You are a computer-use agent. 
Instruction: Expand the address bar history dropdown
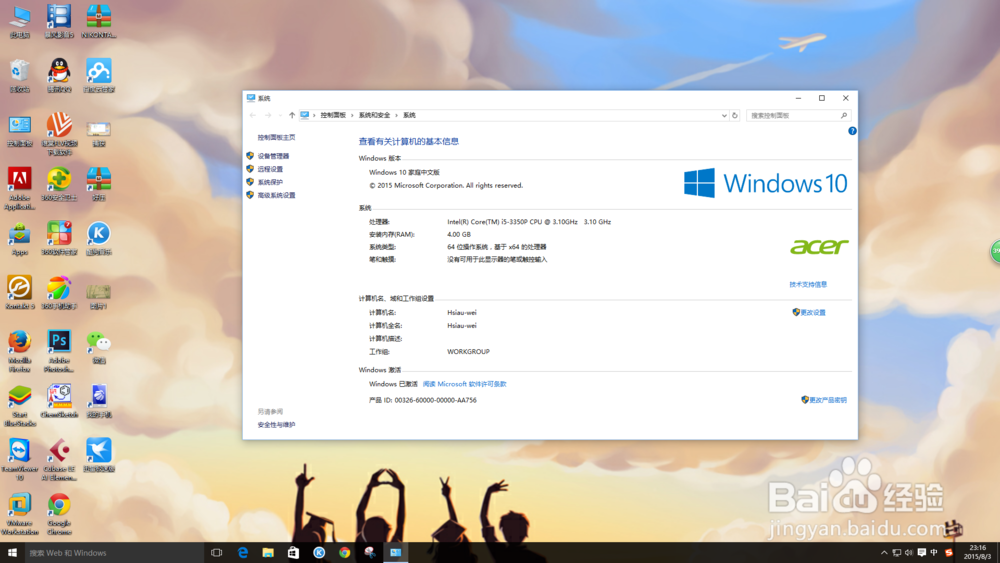tap(724, 115)
